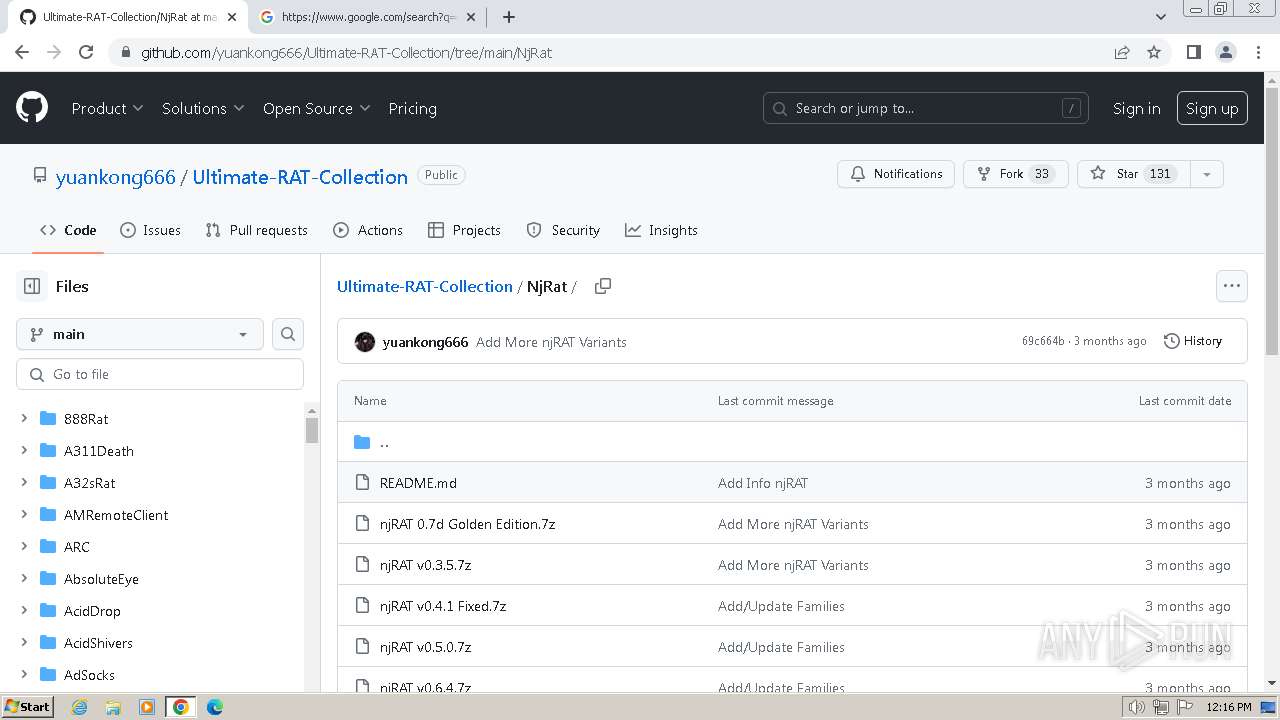Expand the AMRemoteClient folder chevron
Viewport: 1280px width, 720px height.
24,515
